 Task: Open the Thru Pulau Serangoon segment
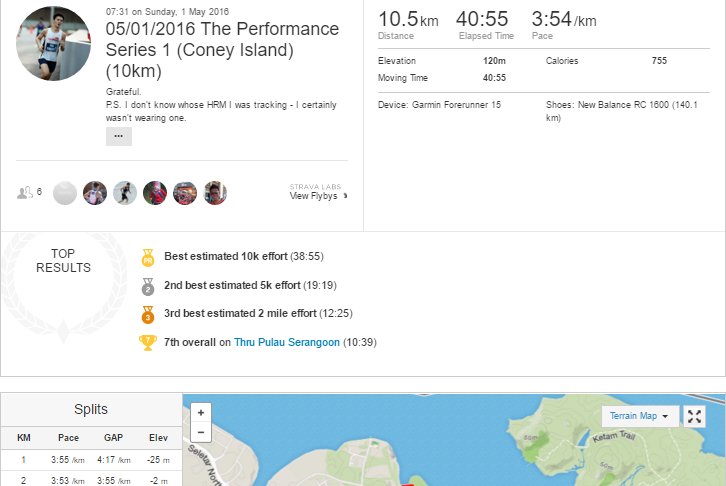coord(287,343)
